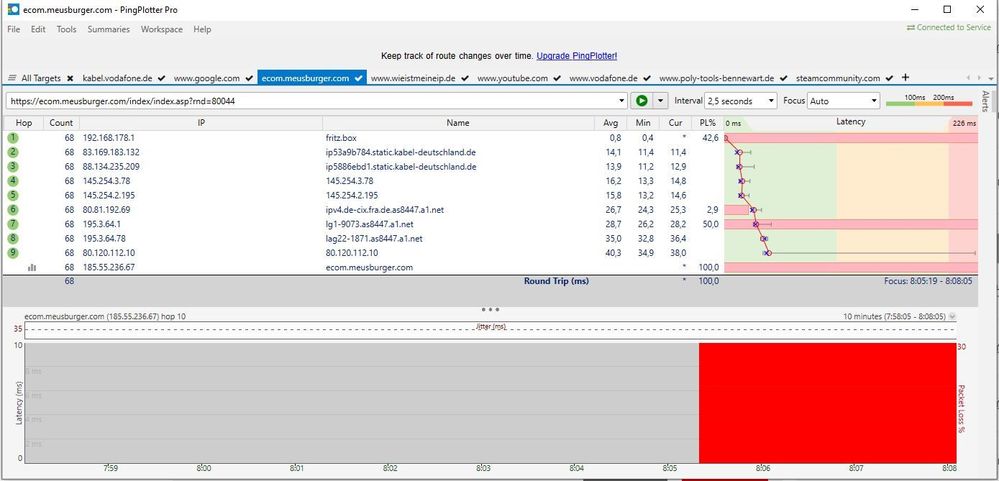The width and height of the screenshot is (999, 481).
Task: Start tracing with the green play button
Action: [x=642, y=101]
